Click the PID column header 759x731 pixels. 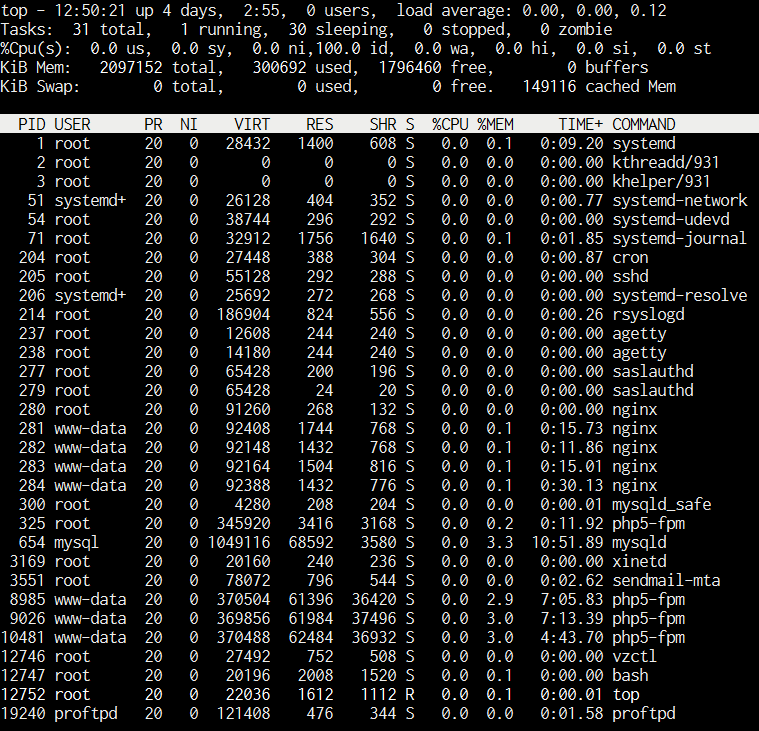(x=32, y=124)
